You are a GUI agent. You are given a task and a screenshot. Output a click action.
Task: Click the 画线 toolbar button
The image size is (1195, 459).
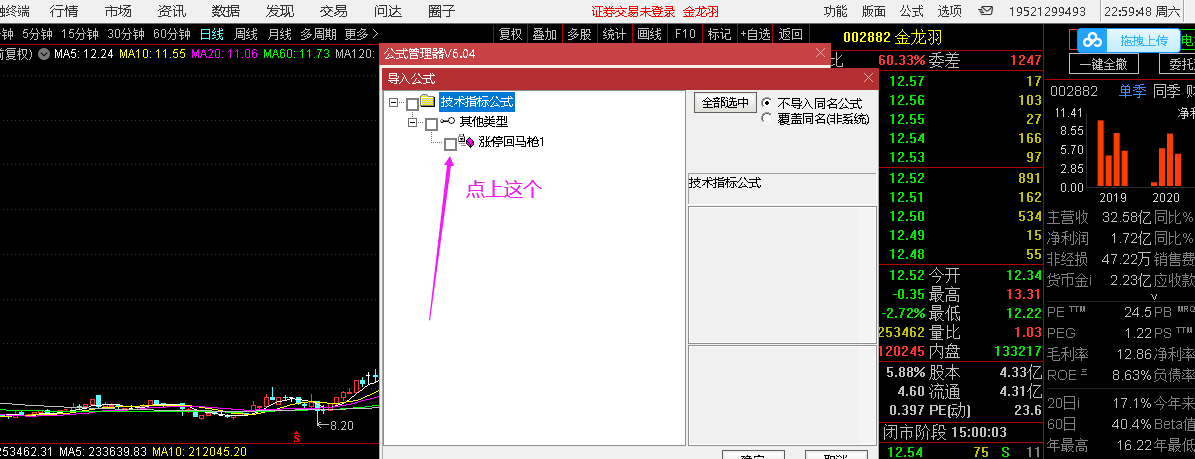649,34
